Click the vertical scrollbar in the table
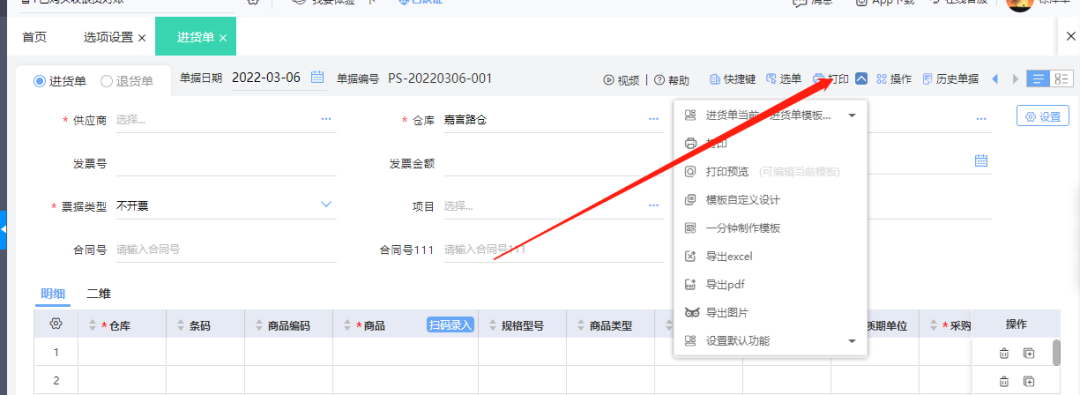The height and width of the screenshot is (395, 1080). [x=1057, y=352]
